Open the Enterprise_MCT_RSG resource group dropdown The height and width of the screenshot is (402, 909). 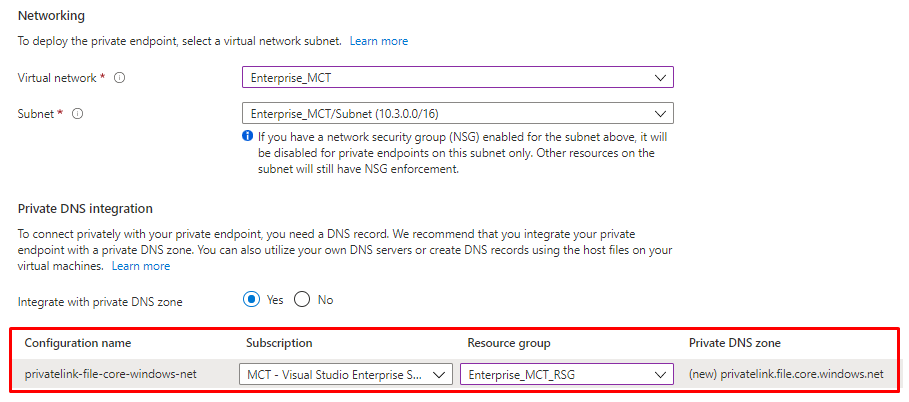[555, 374]
